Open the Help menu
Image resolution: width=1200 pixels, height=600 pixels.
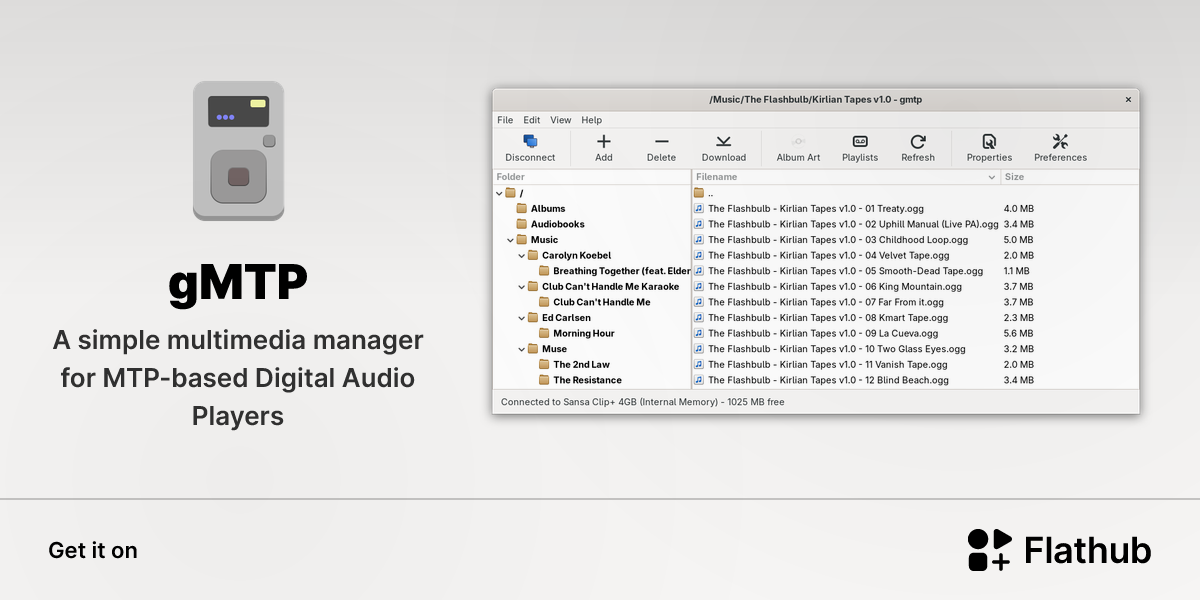click(x=592, y=120)
